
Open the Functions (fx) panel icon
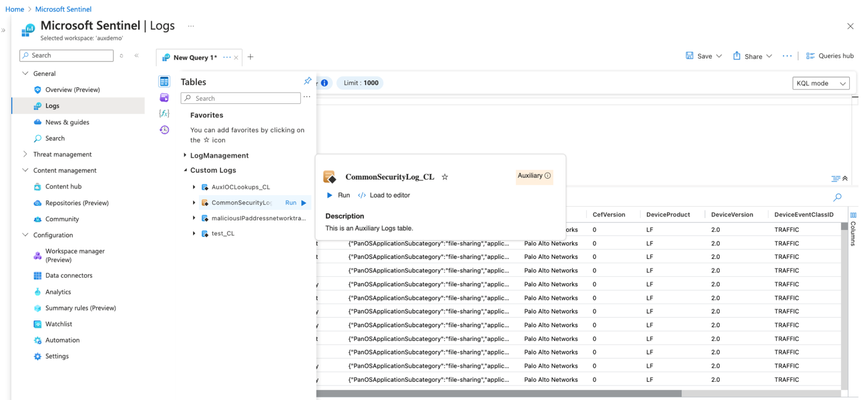[164, 113]
